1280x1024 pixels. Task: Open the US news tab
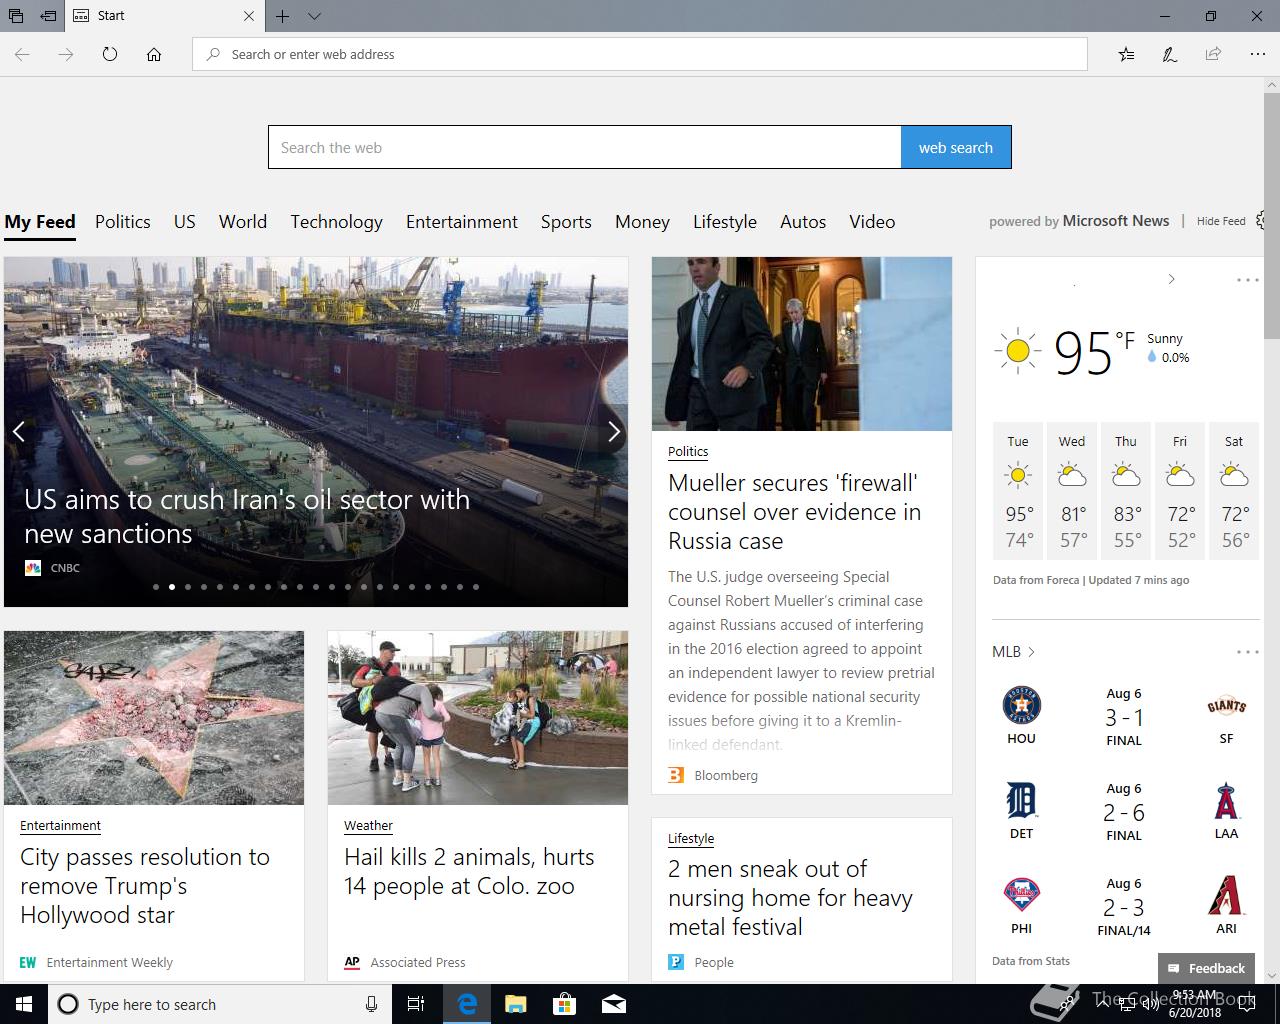point(185,222)
